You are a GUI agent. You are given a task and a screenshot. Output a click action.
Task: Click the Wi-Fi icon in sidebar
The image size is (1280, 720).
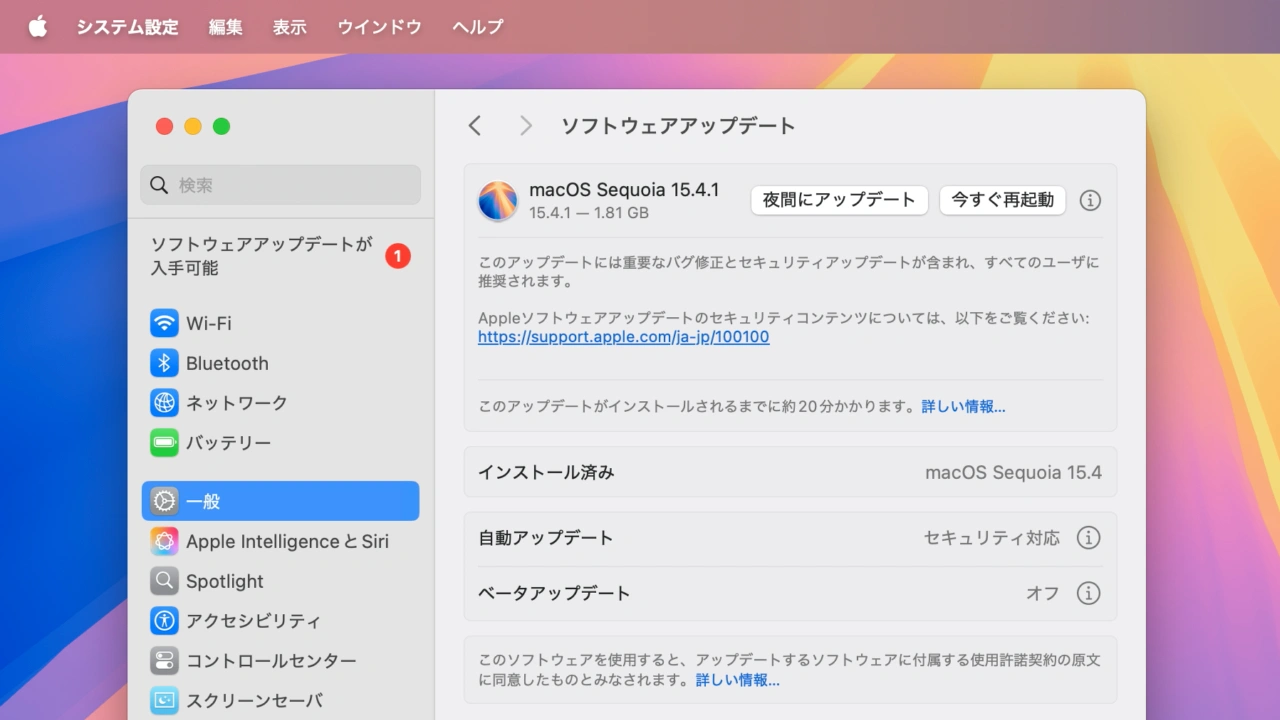click(164, 323)
